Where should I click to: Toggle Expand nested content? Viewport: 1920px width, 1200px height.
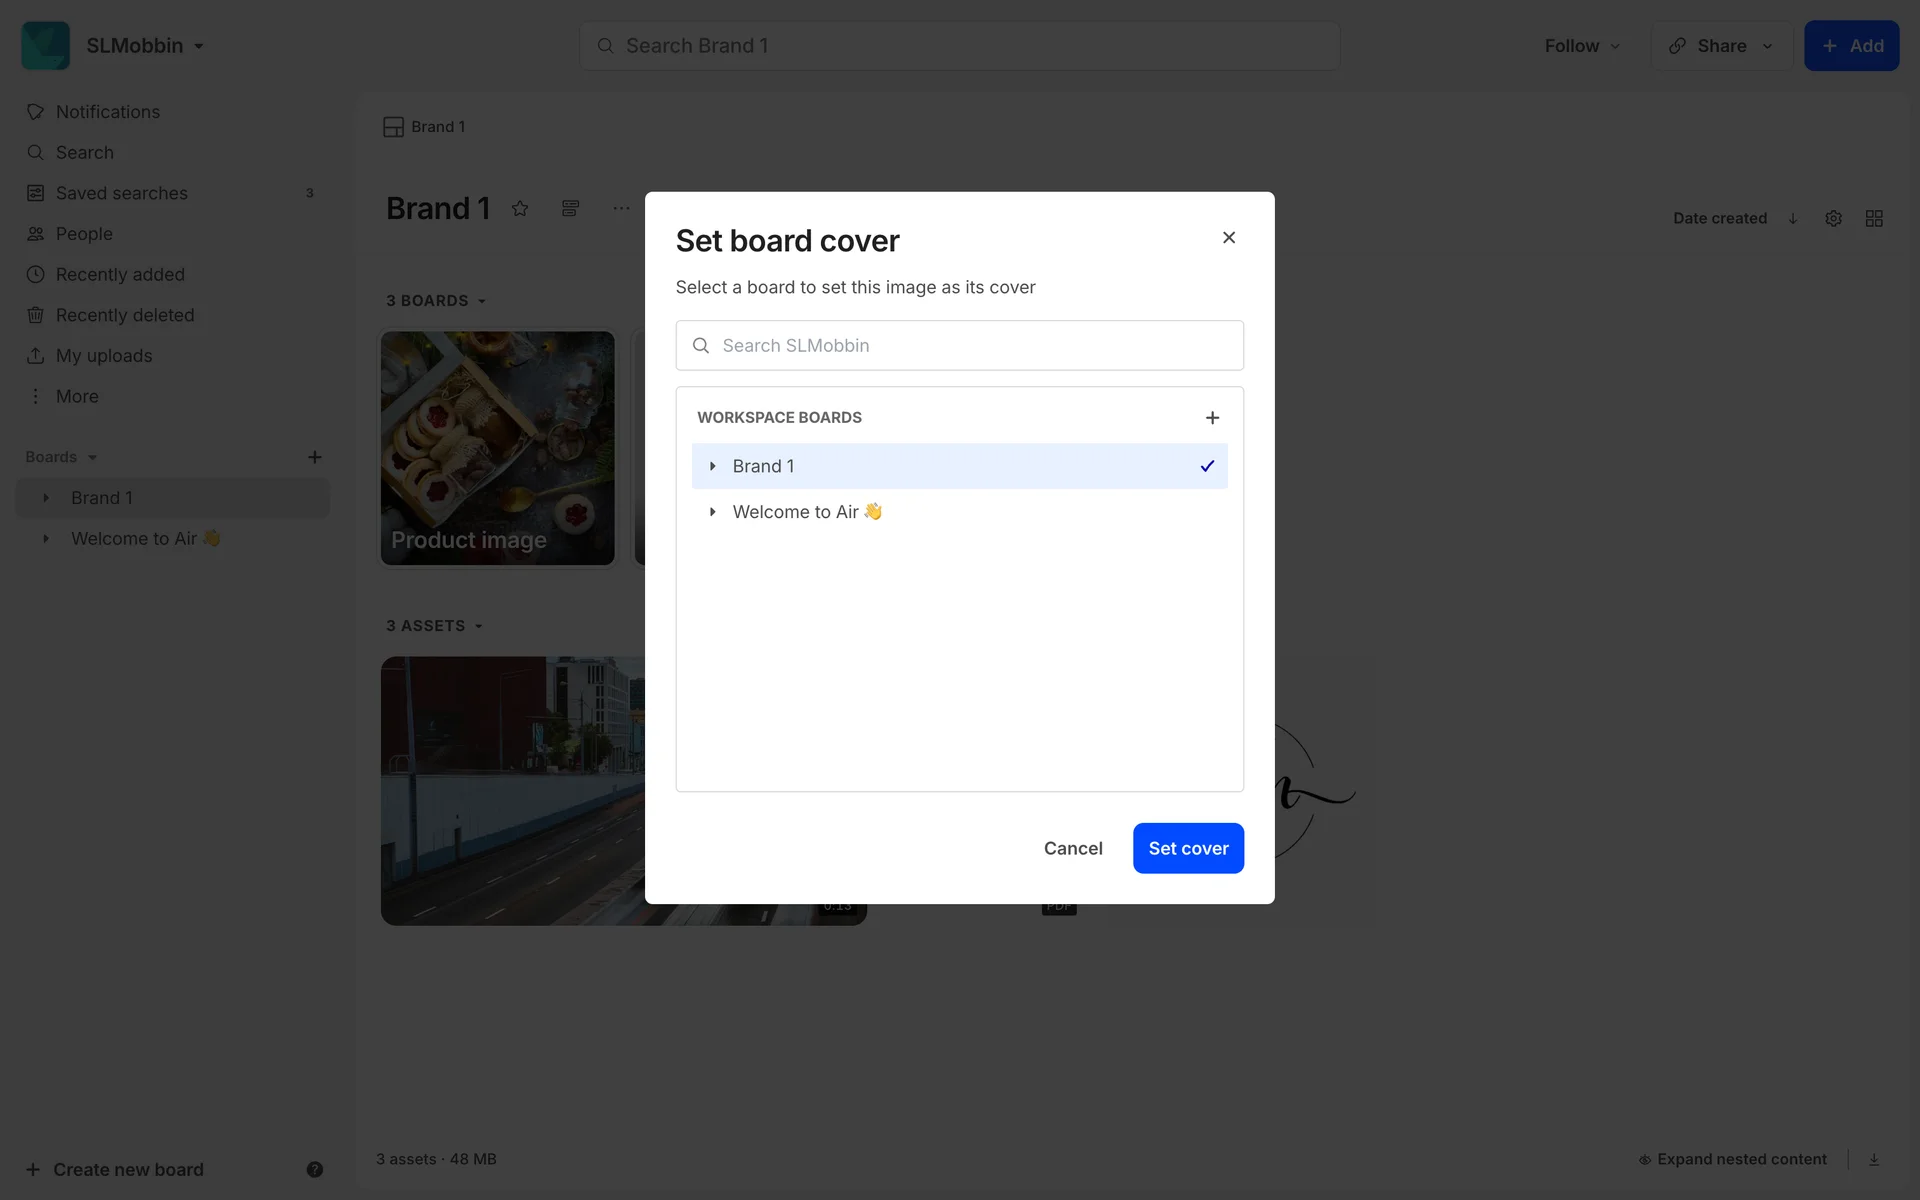click(x=1732, y=1160)
